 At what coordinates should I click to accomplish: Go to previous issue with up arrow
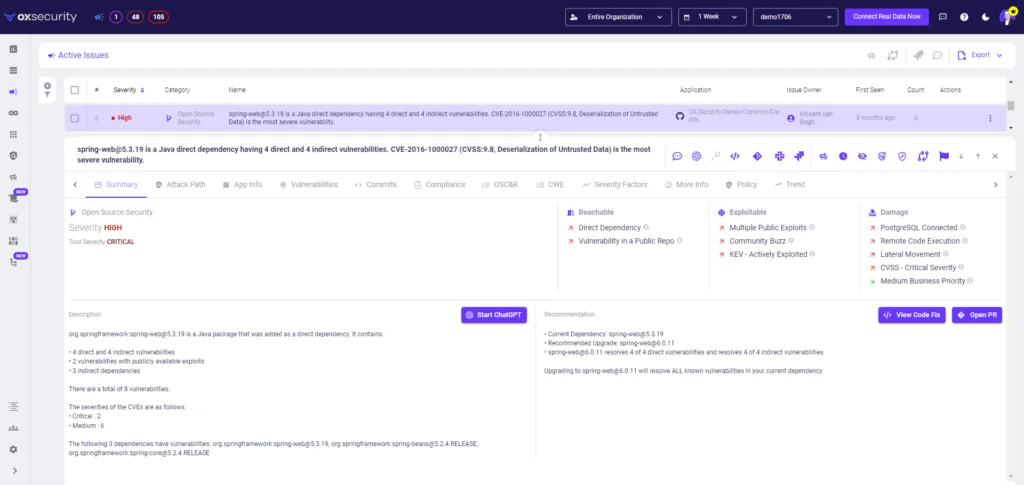point(978,156)
